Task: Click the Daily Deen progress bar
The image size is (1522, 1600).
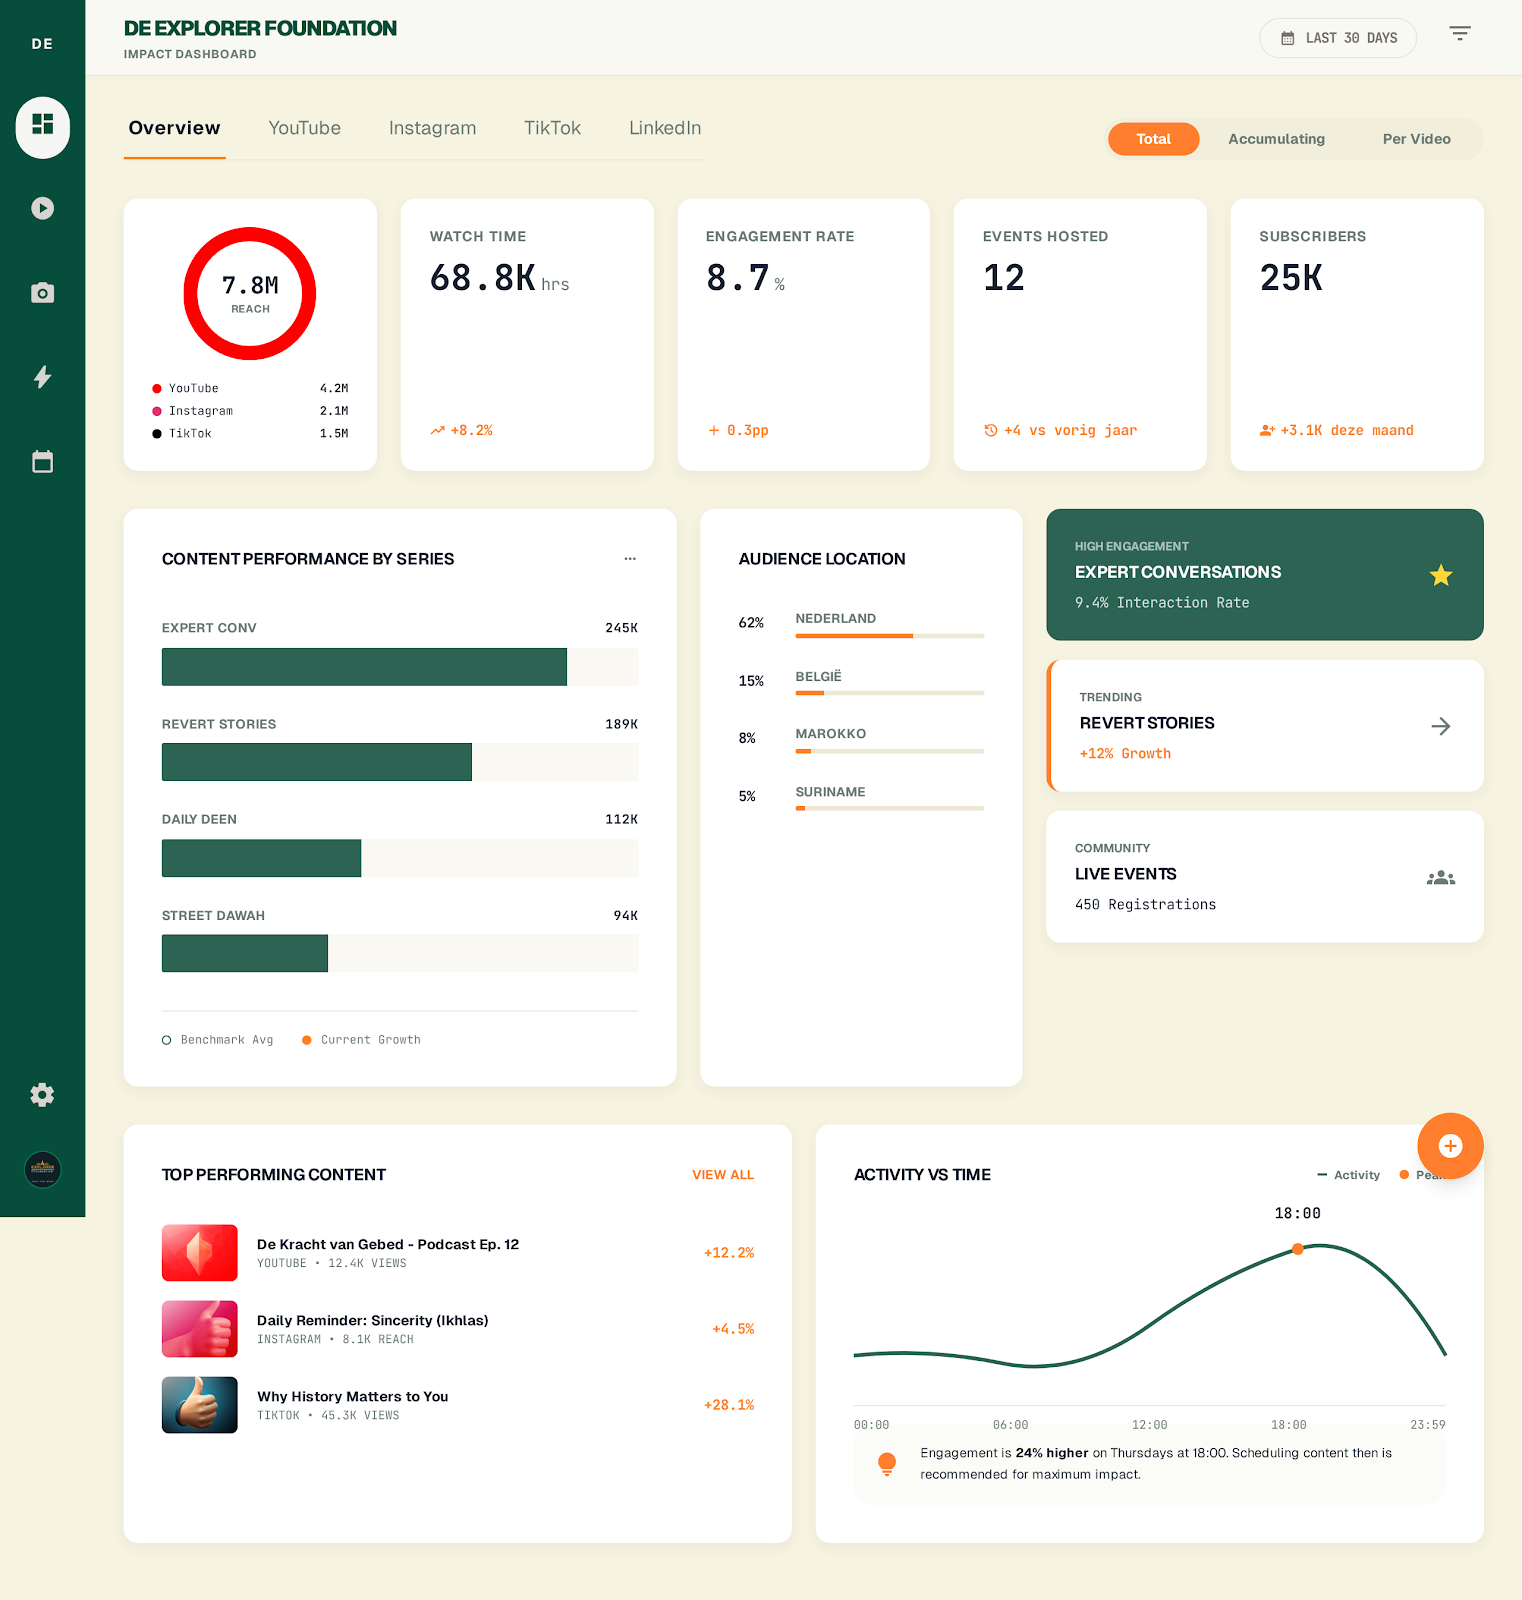Action: [x=400, y=858]
